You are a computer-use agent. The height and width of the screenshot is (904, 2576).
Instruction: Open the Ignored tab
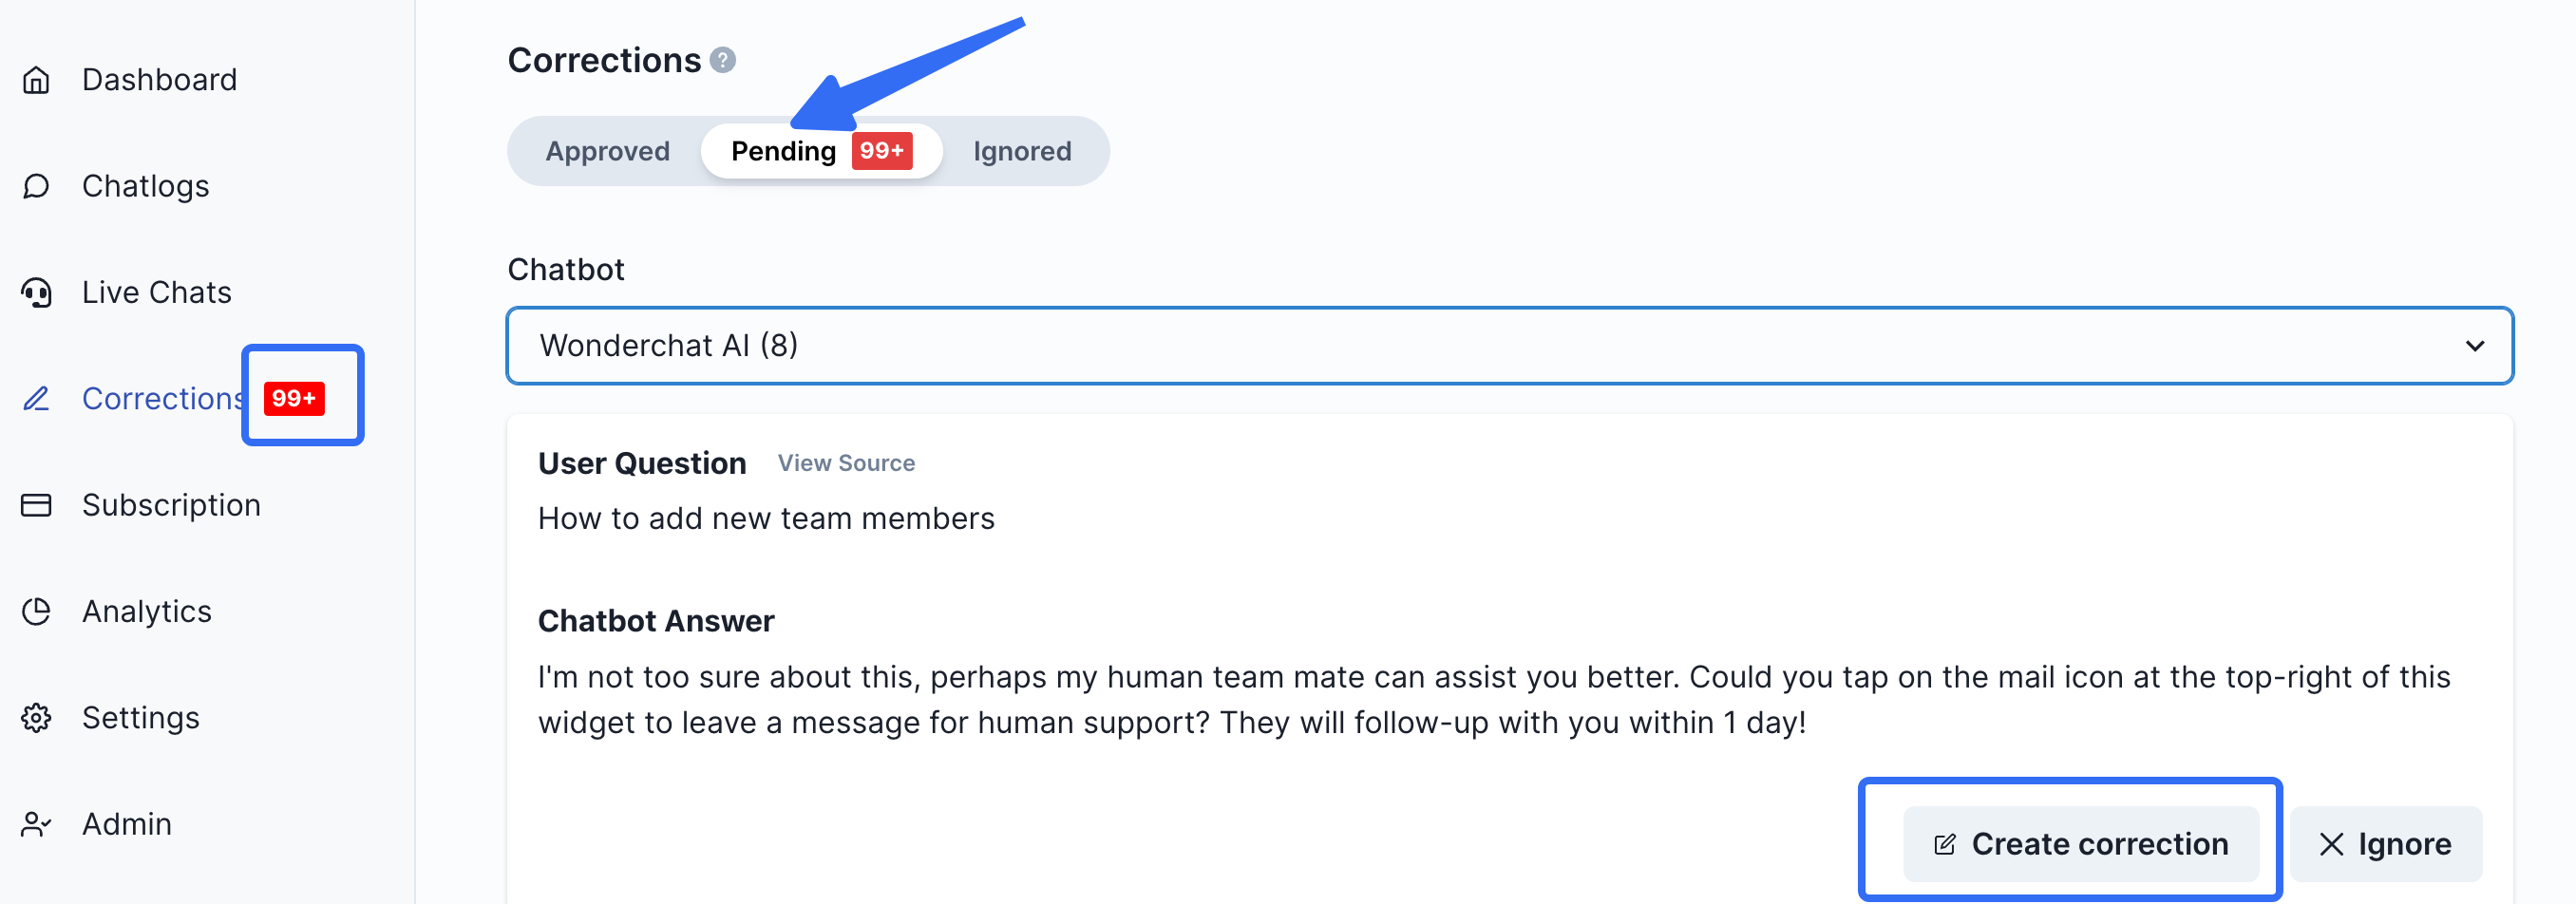tap(1021, 151)
